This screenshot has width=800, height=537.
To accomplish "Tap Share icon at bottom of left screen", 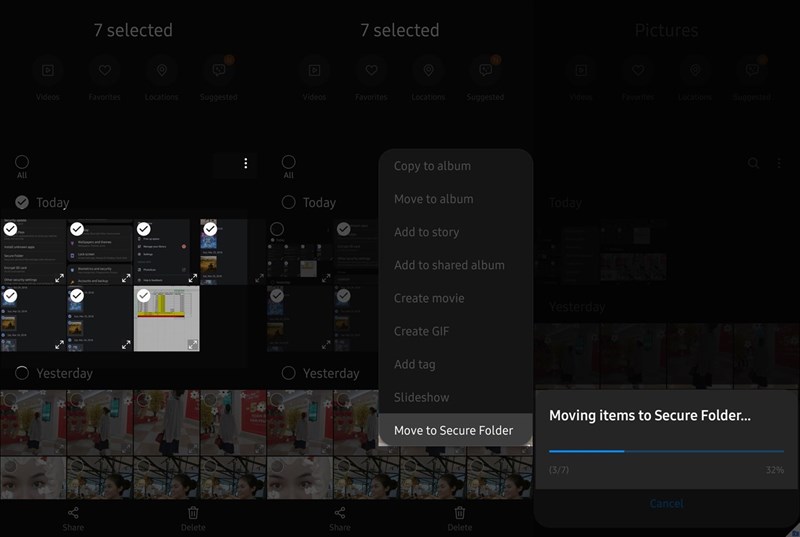I will (73, 517).
